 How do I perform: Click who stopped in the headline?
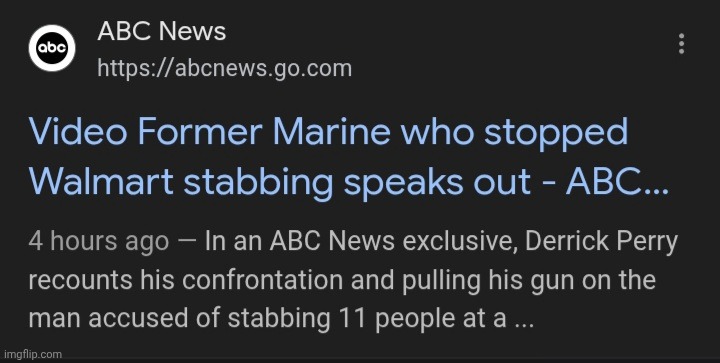tap(514, 134)
